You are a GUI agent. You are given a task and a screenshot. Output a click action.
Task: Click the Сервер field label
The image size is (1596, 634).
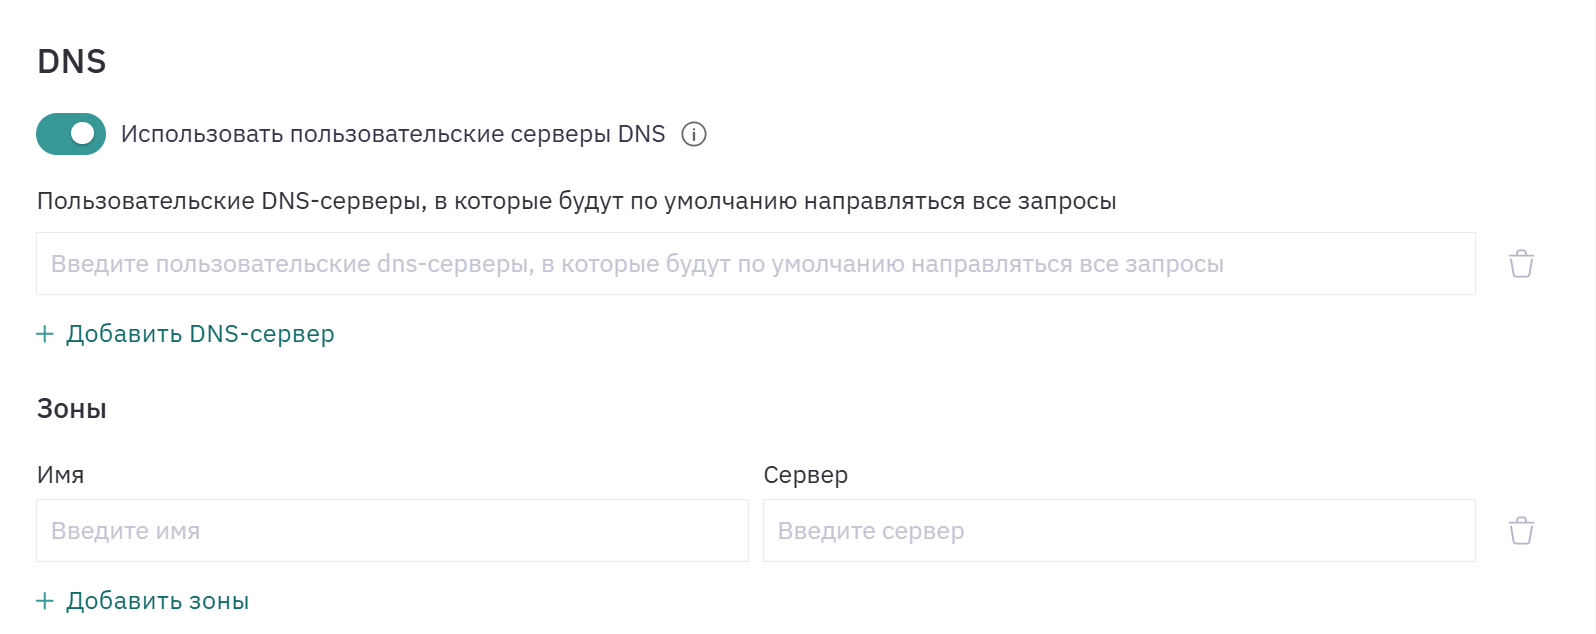pyautogui.click(x=806, y=476)
